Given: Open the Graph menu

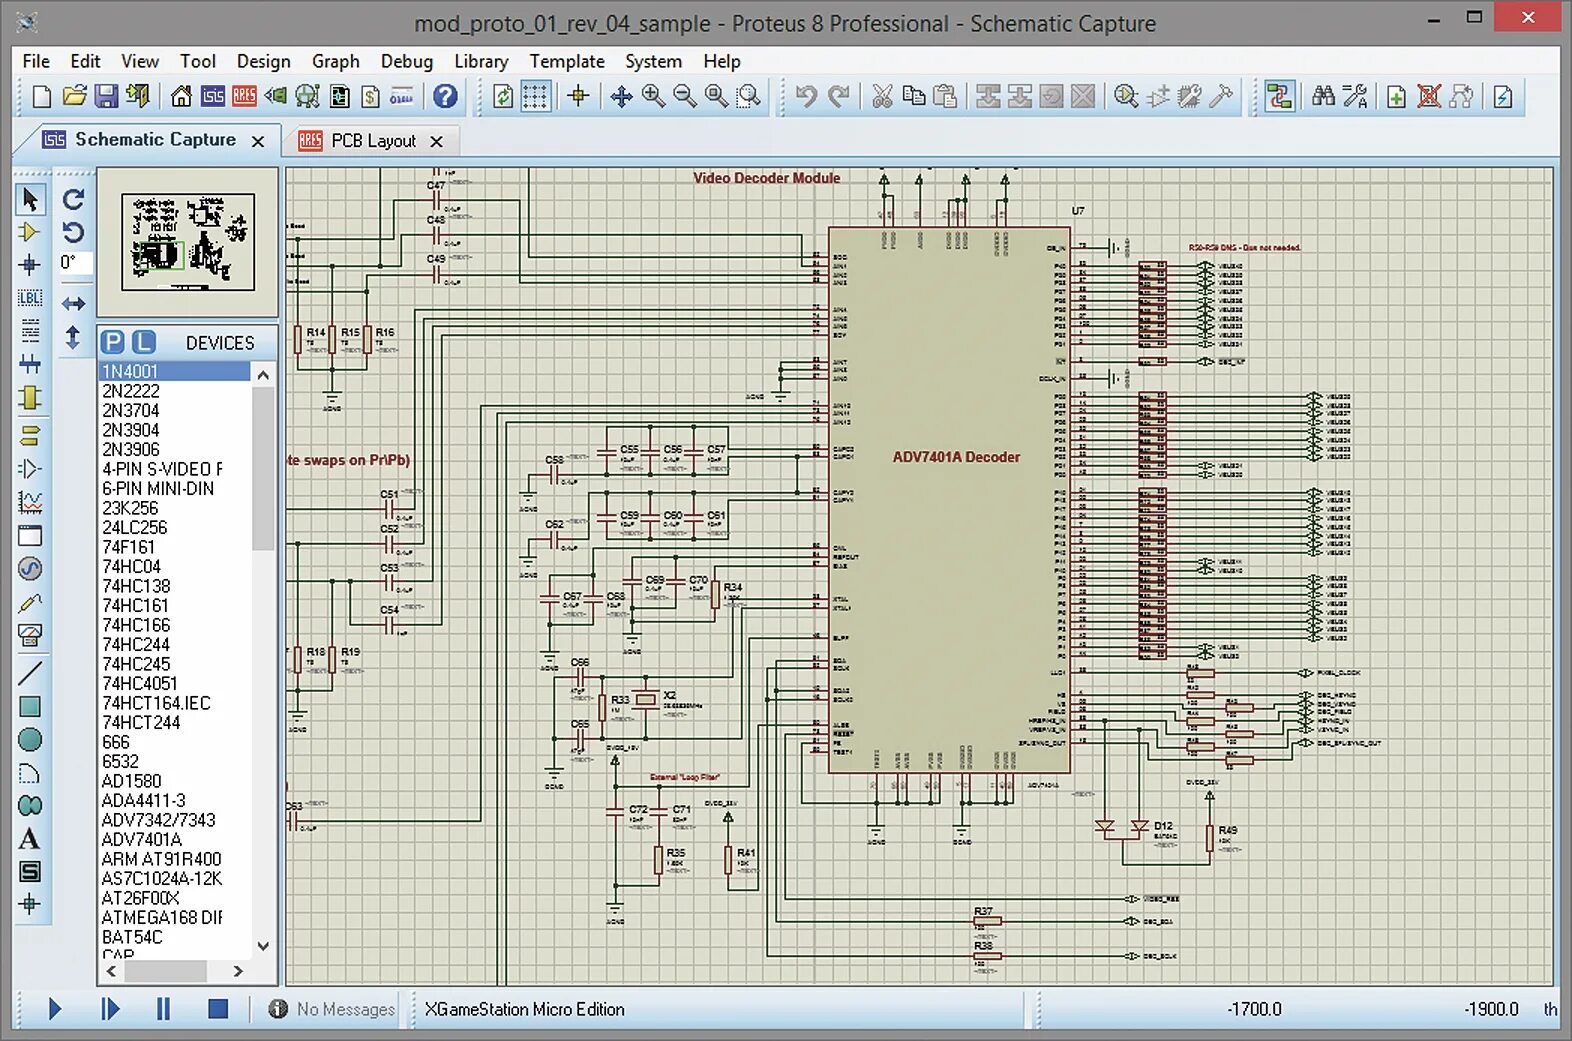Looking at the screenshot, I should tap(335, 61).
